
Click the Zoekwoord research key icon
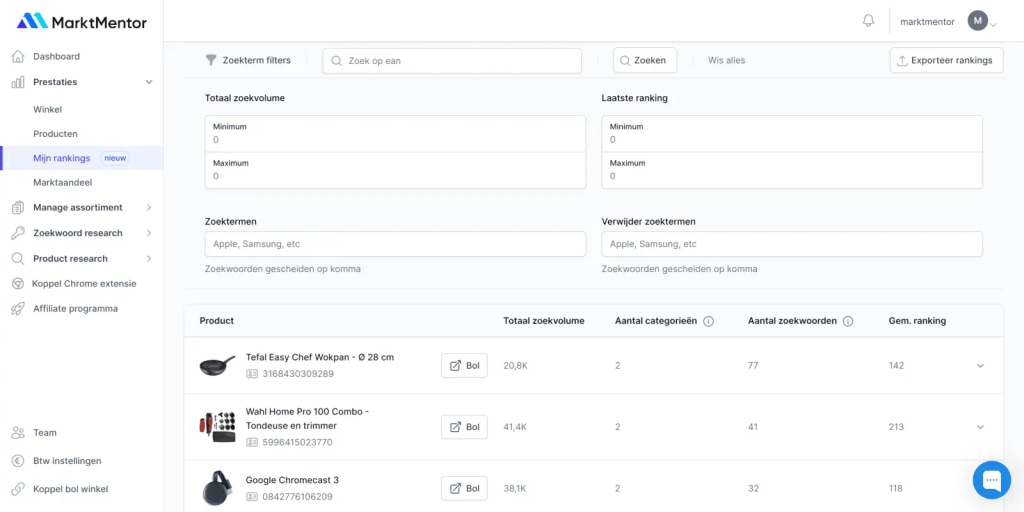pos(18,233)
